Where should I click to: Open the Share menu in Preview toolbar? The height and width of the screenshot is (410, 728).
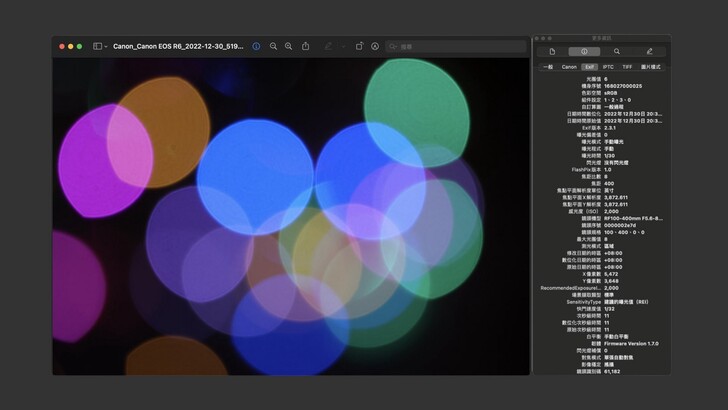point(305,46)
